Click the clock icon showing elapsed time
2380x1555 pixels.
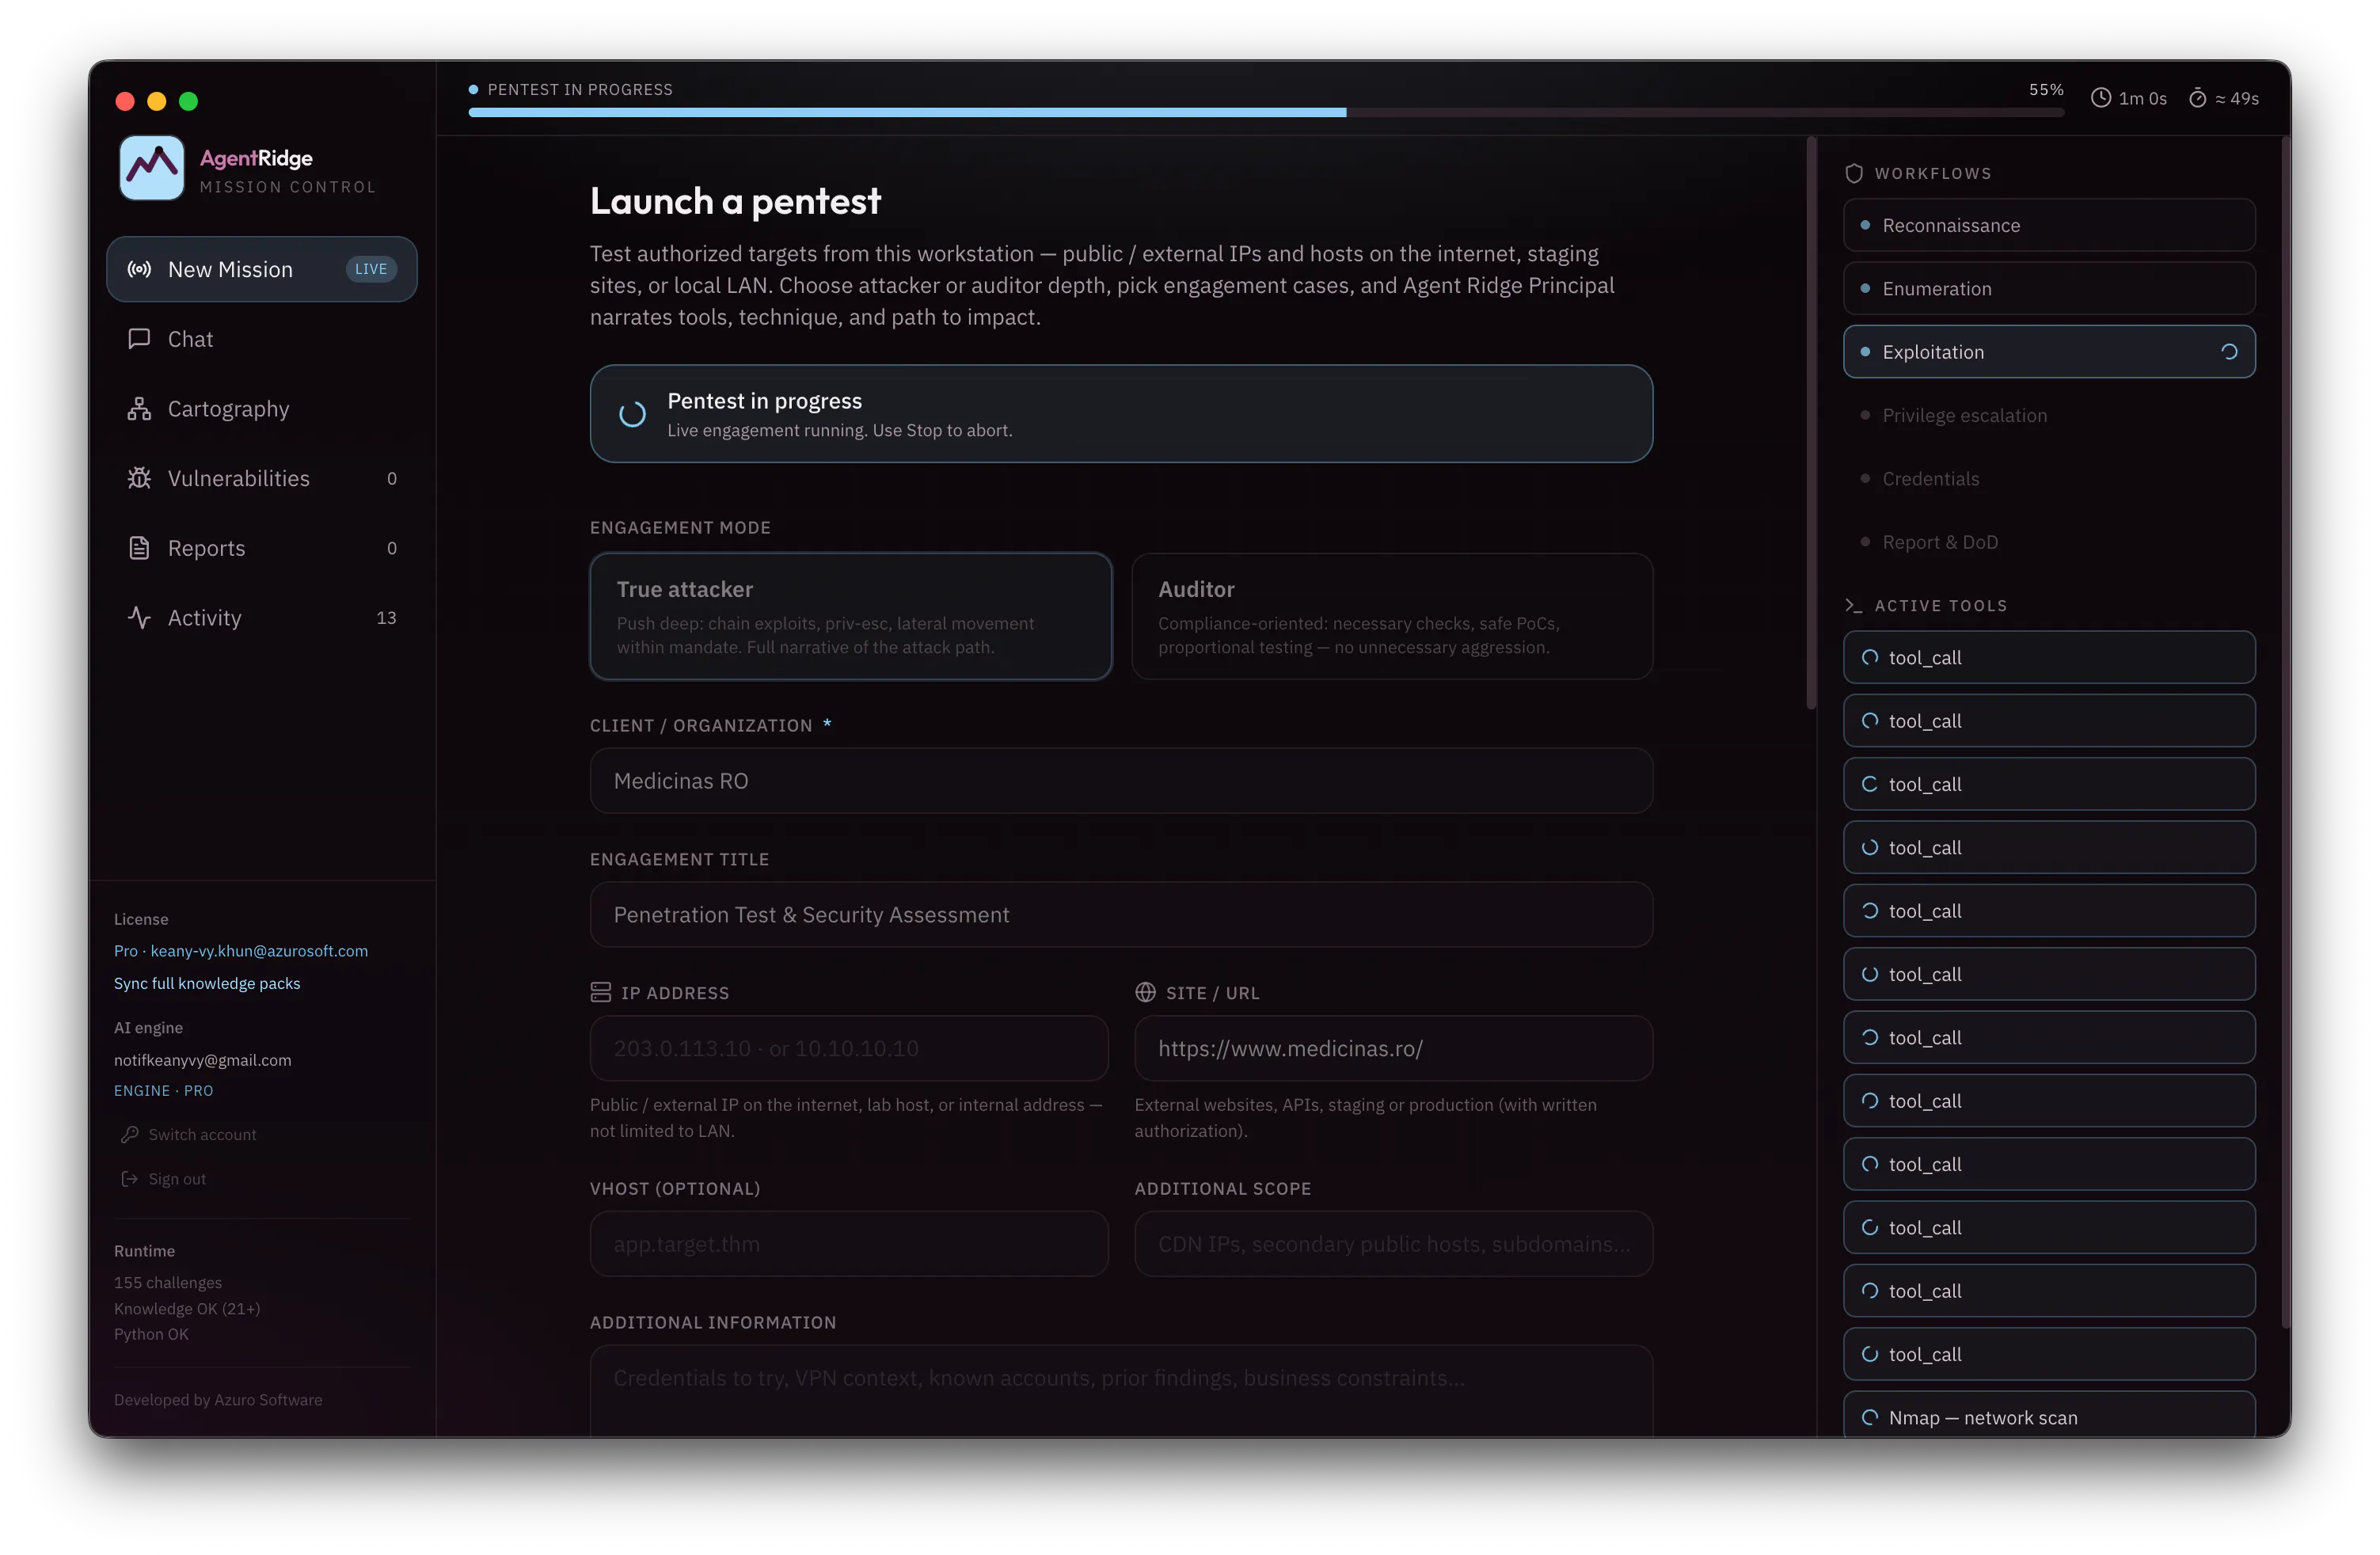tap(2101, 98)
